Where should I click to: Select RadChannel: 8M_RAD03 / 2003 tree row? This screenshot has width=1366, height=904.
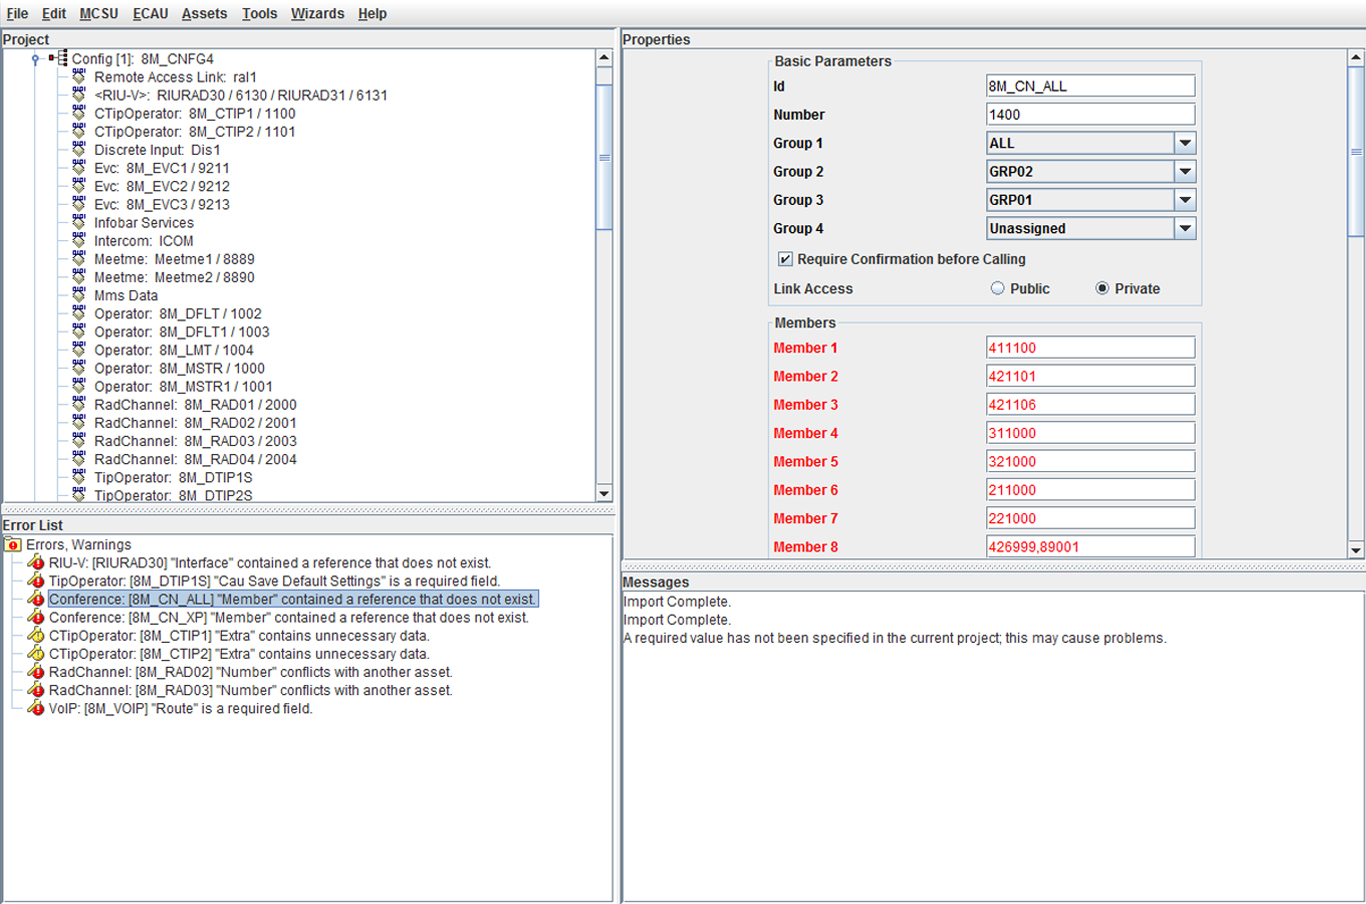click(x=195, y=441)
